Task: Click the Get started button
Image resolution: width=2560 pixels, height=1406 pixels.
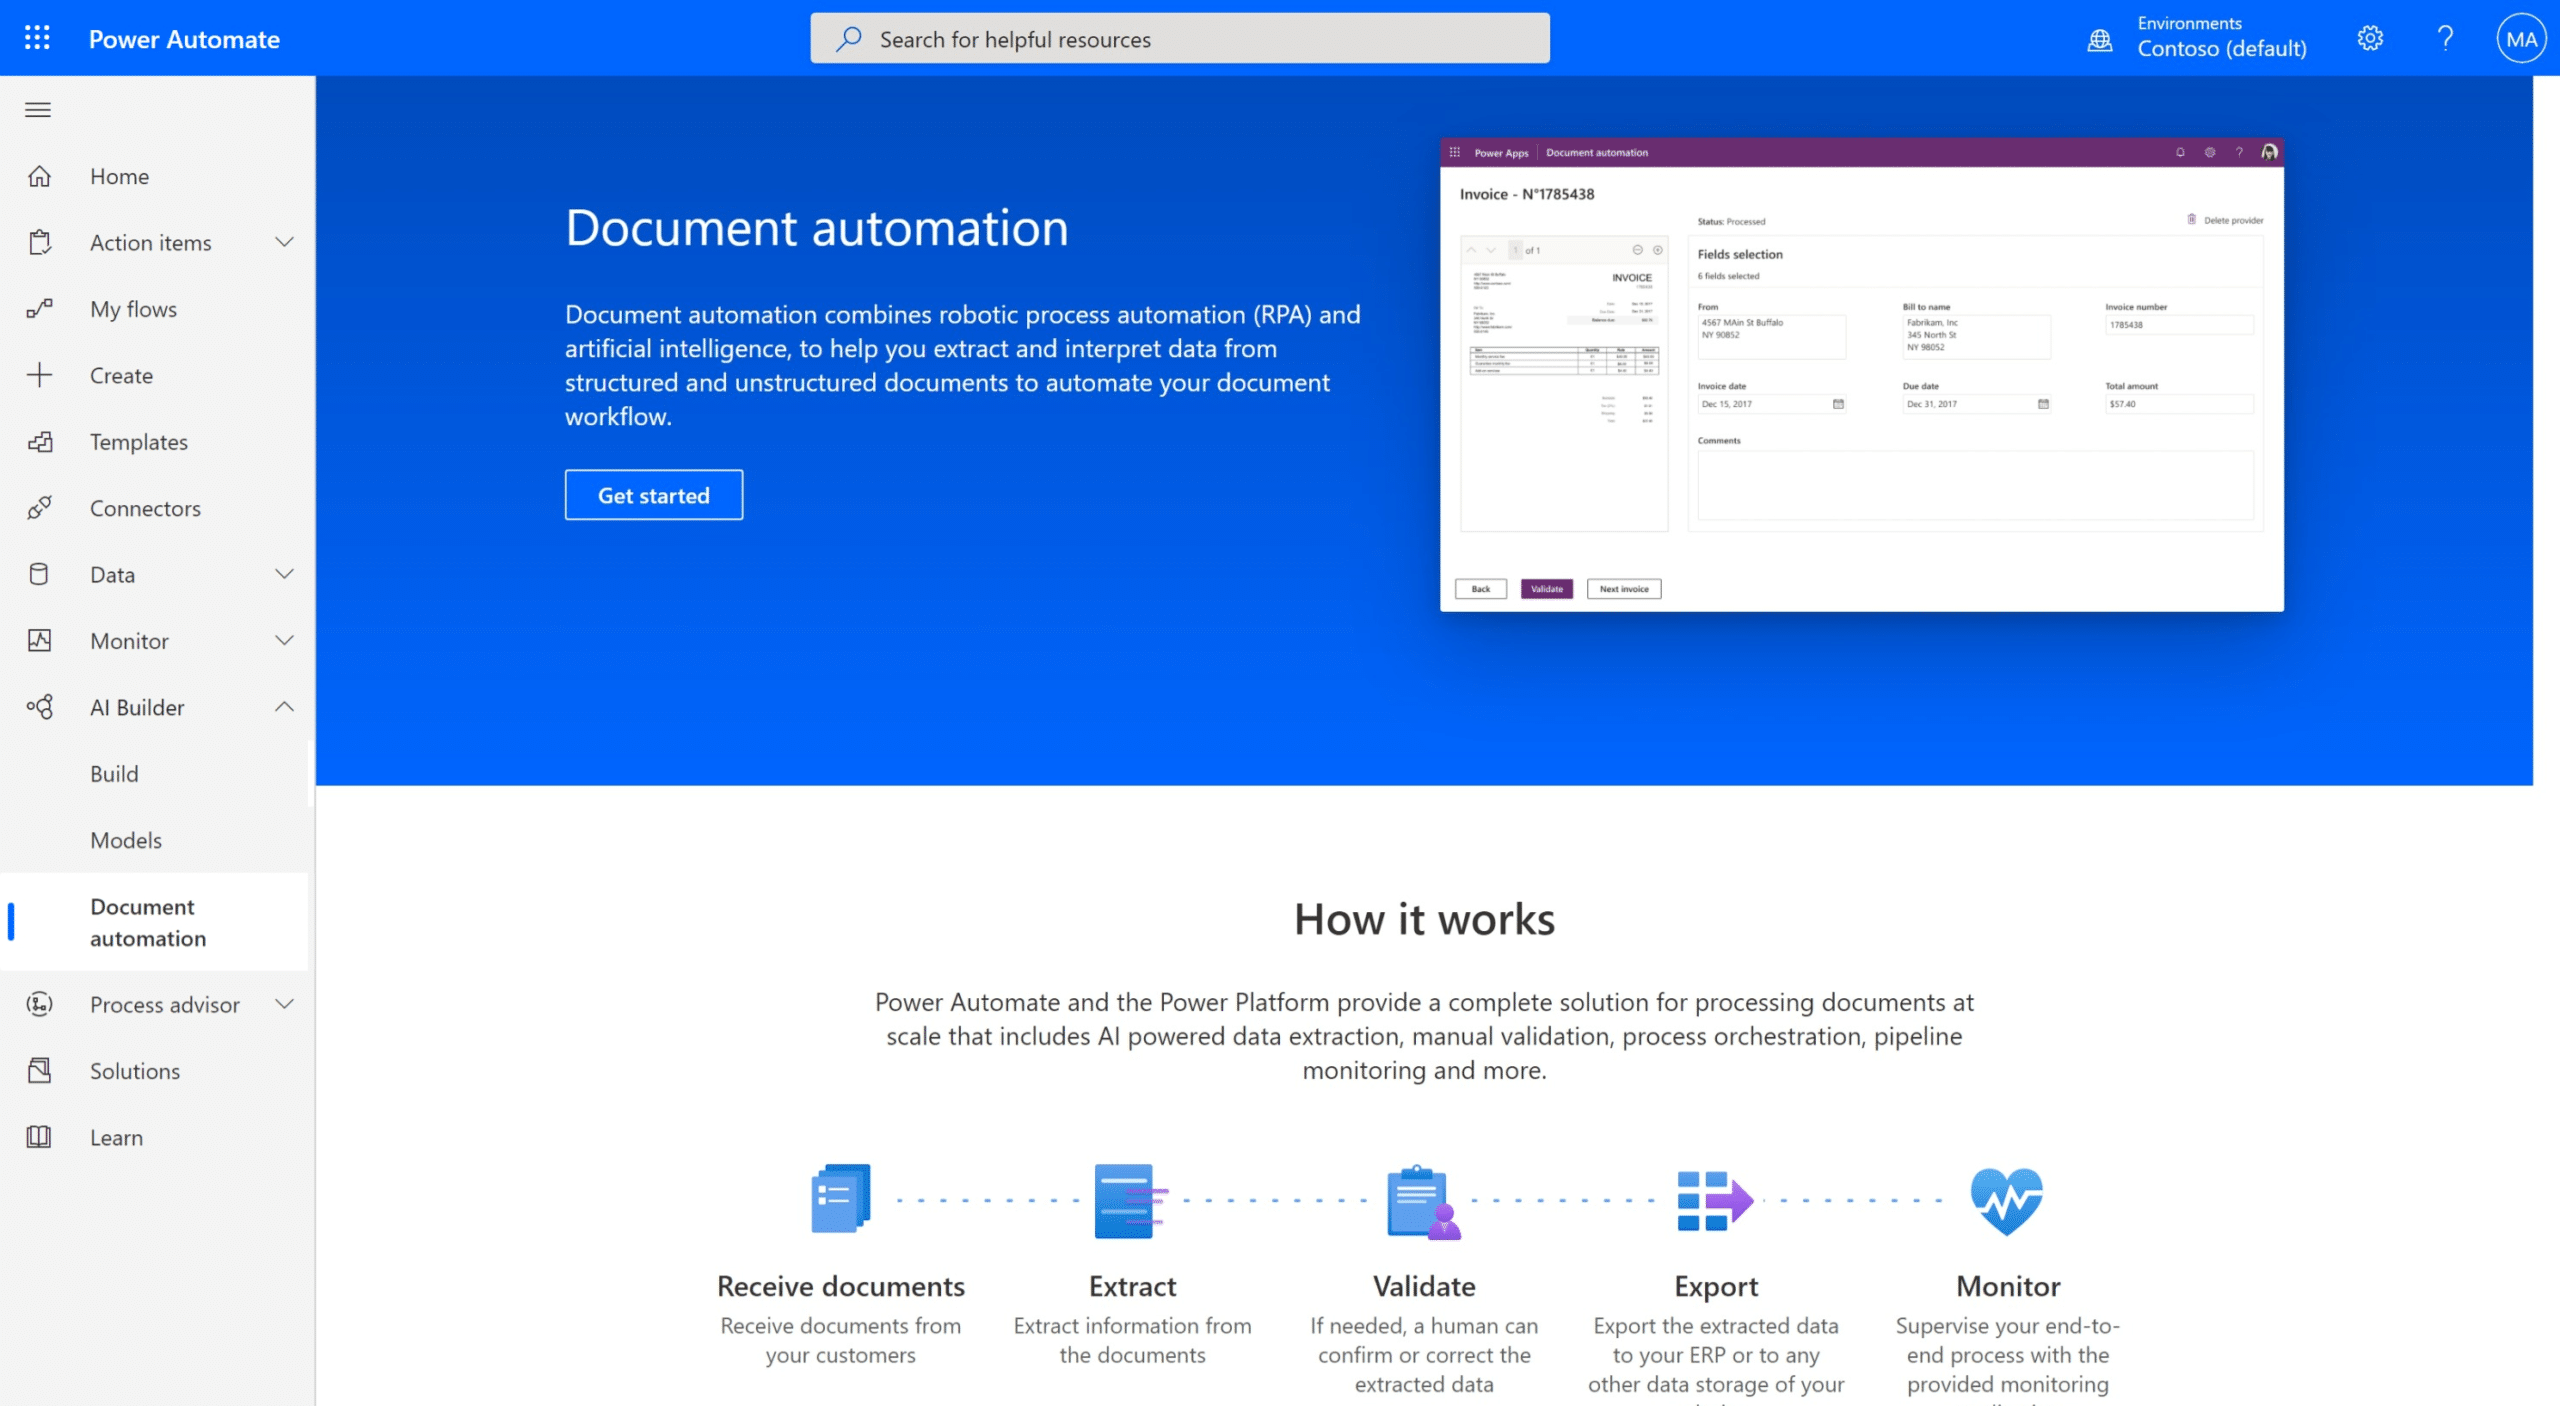Action: tap(653, 494)
